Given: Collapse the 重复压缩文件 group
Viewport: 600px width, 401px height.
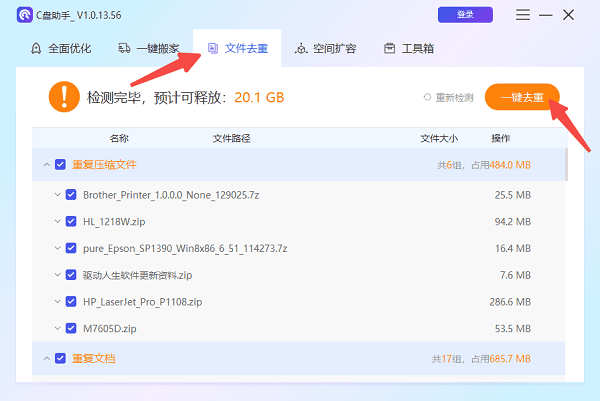Looking at the screenshot, I should pyautogui.click(x=46, y=164).
